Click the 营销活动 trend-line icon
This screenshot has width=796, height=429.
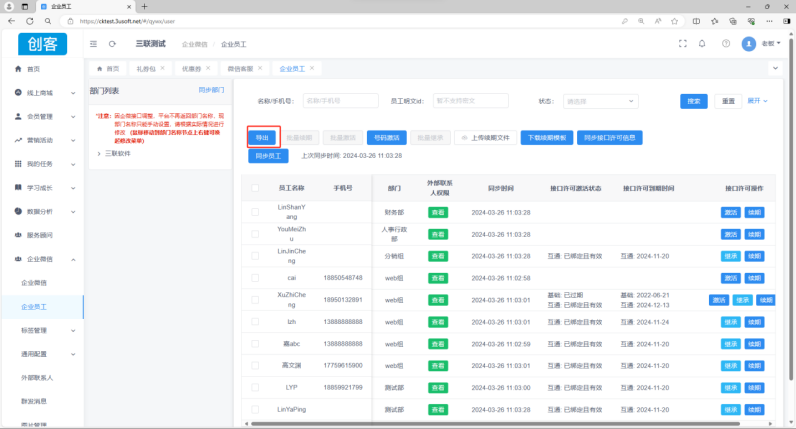coord(18,140)
